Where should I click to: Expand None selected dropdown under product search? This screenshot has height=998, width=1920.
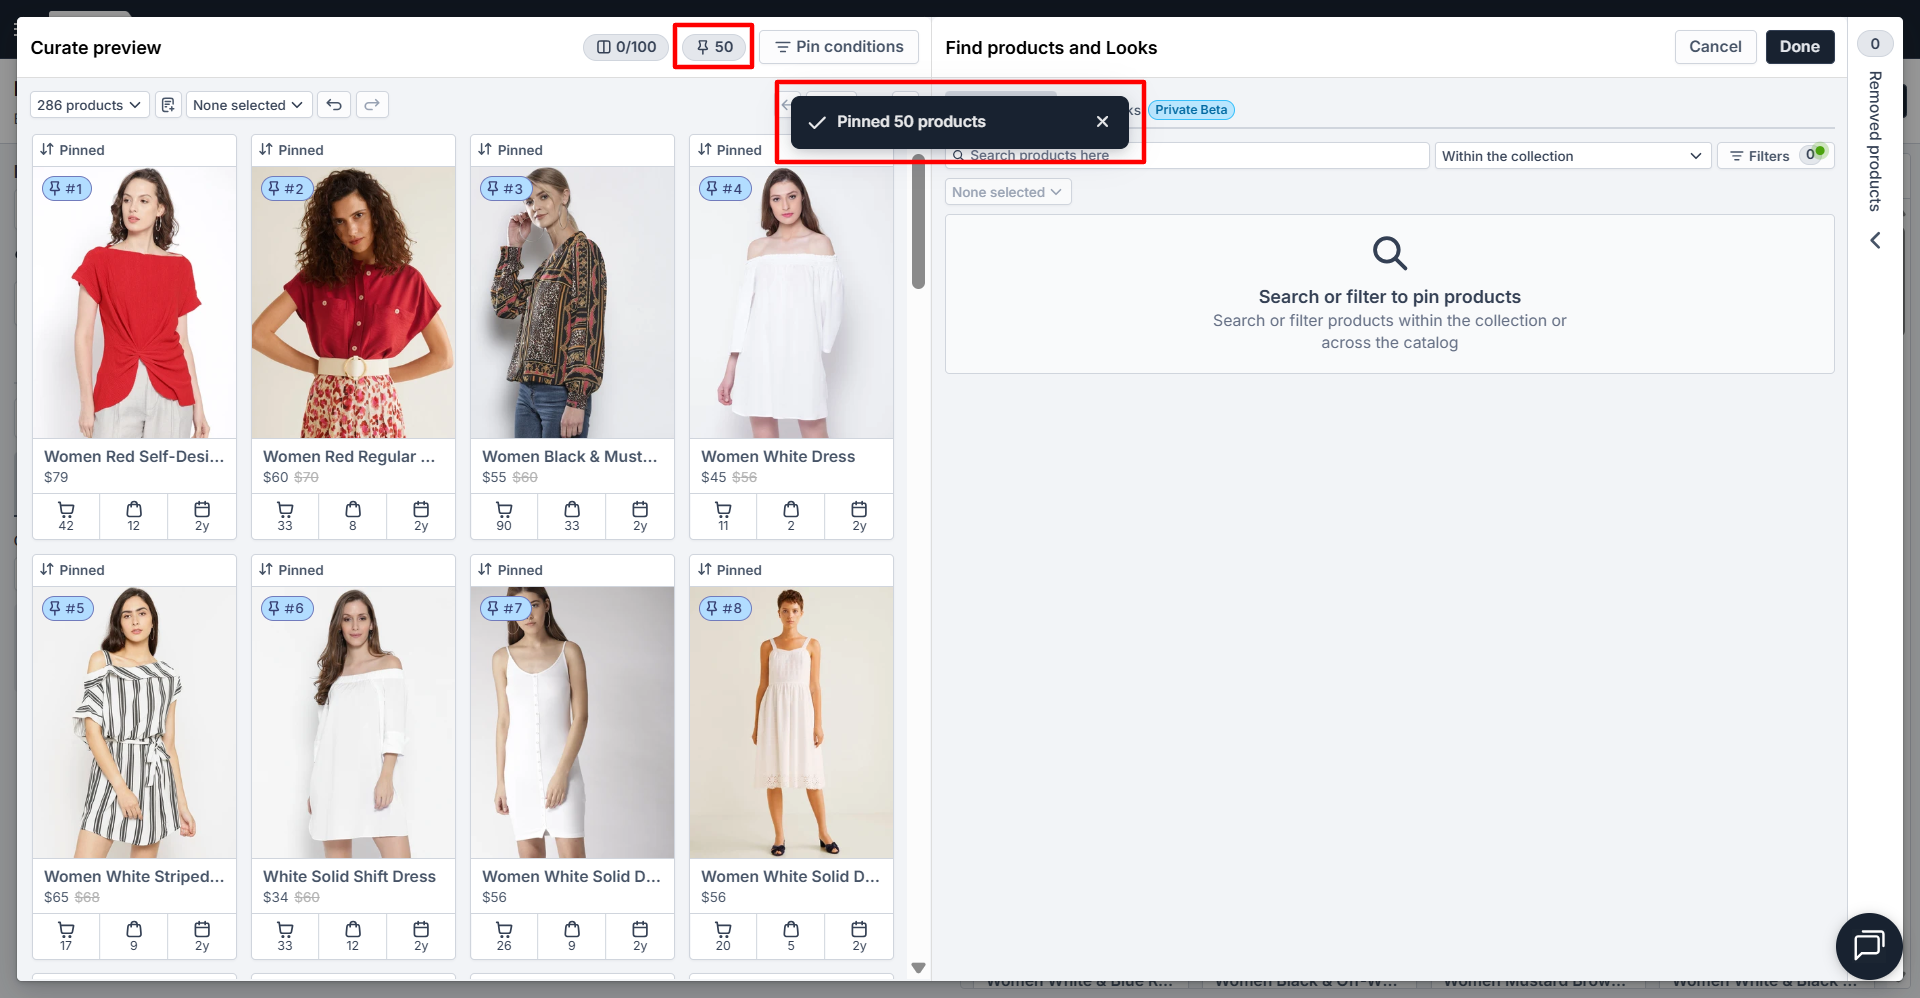click(1008, 192)
